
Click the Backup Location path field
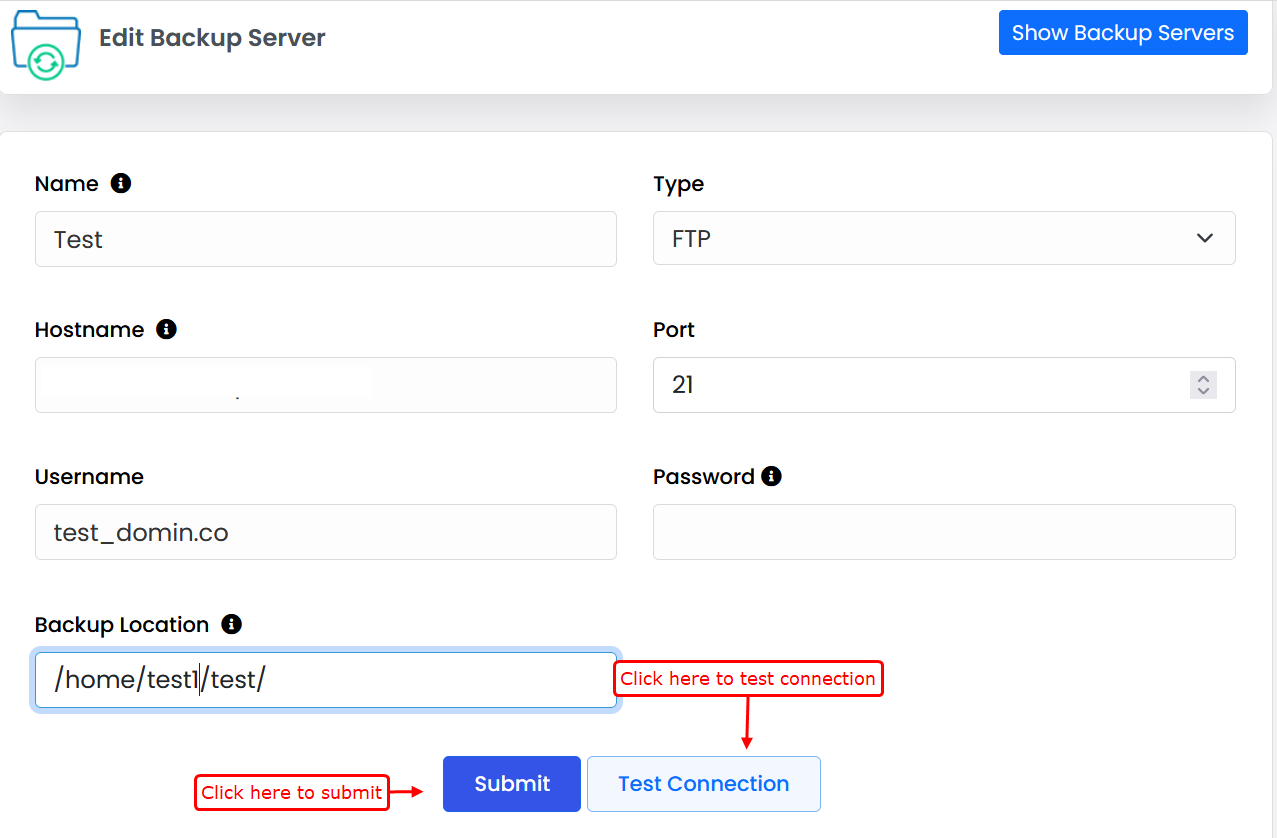coord(325,680)
